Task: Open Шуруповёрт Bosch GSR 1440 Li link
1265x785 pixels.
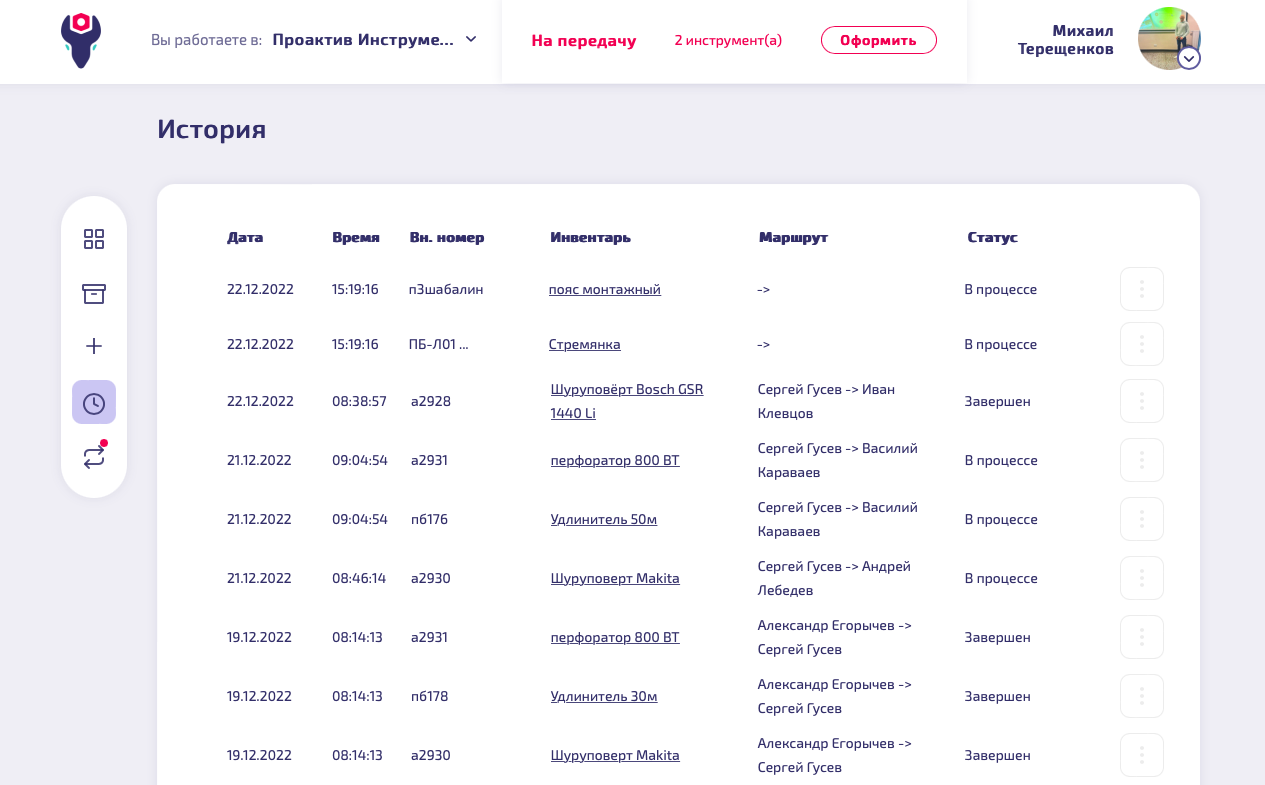Action: click(x=626, y=389)
